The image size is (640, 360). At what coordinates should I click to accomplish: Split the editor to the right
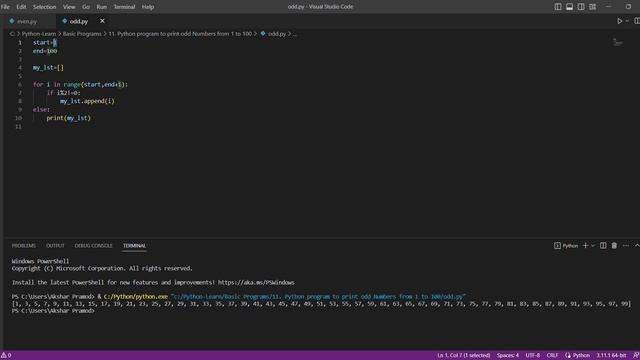(636, 21)
